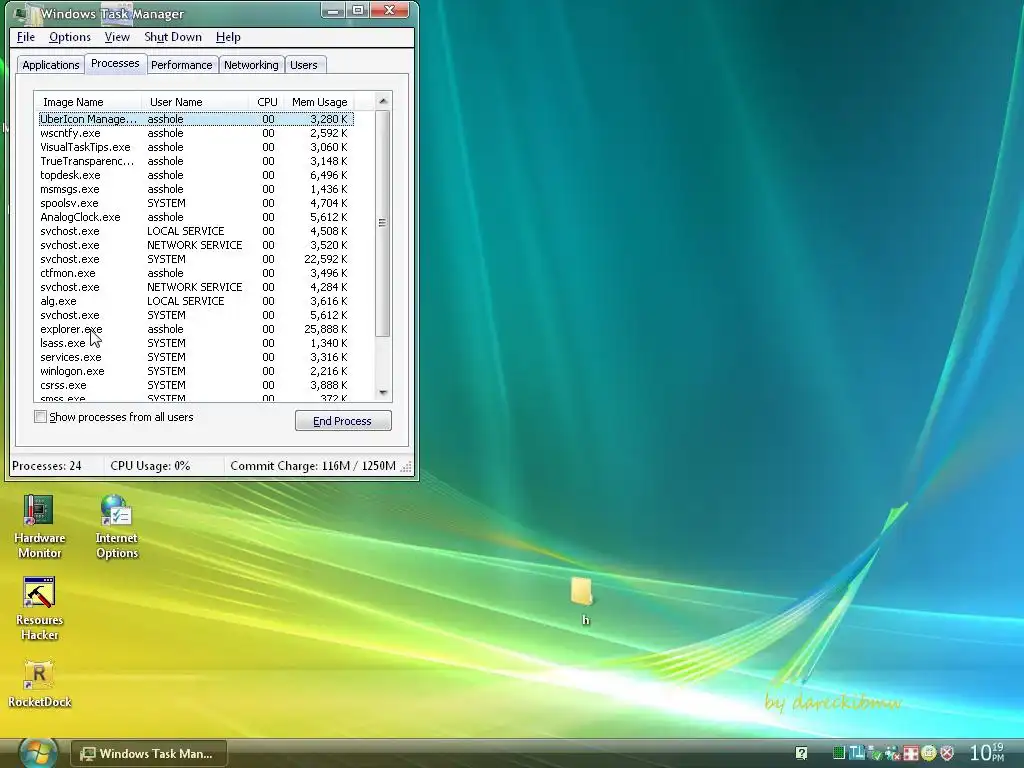Viewport: 1024px width, 768px height.
Task: Select the TrueTransparenc... process
Action: point(196,161)
